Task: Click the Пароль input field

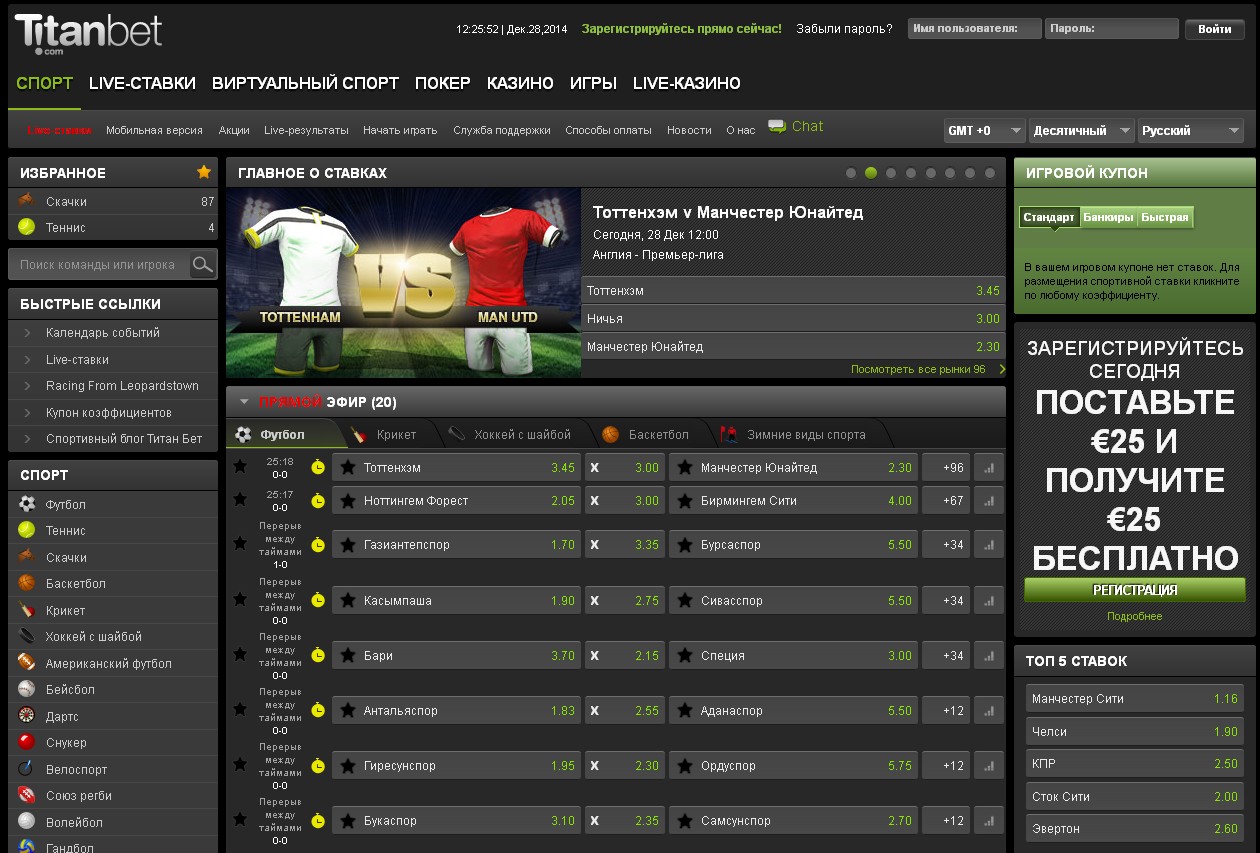Action: tap(1112, 29)
